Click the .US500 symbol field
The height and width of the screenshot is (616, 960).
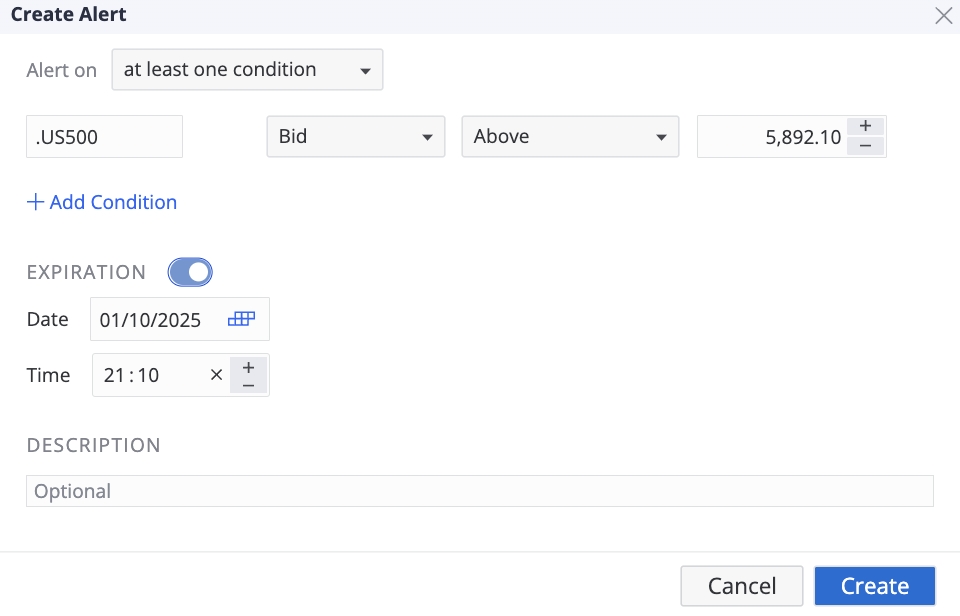[x=104, y=137]
